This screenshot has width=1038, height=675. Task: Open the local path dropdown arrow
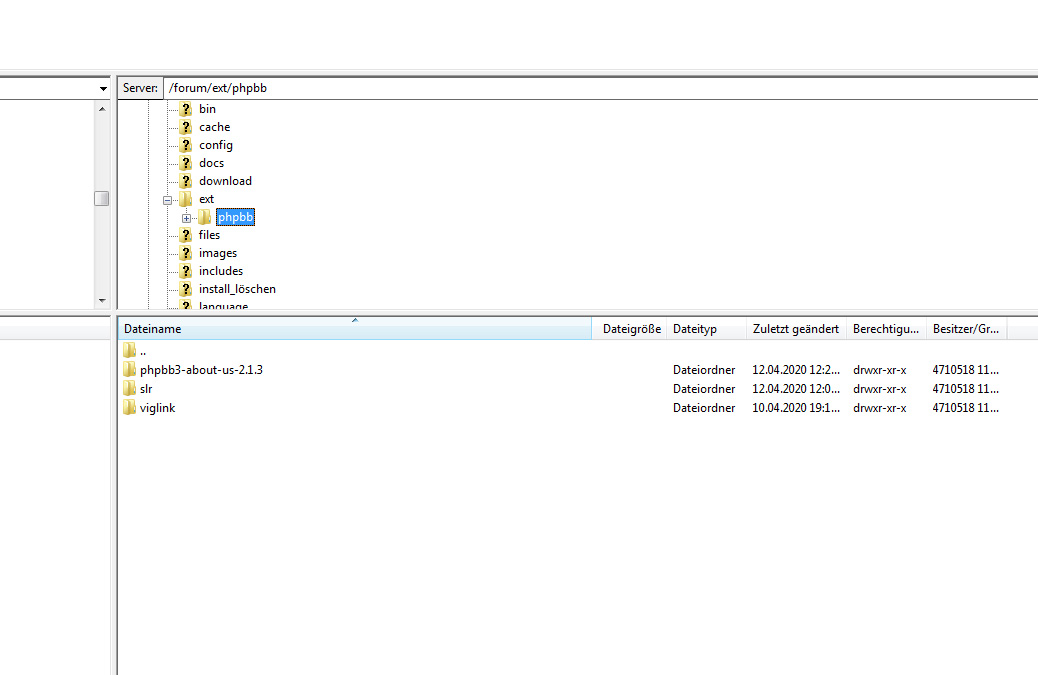[103, 88]
